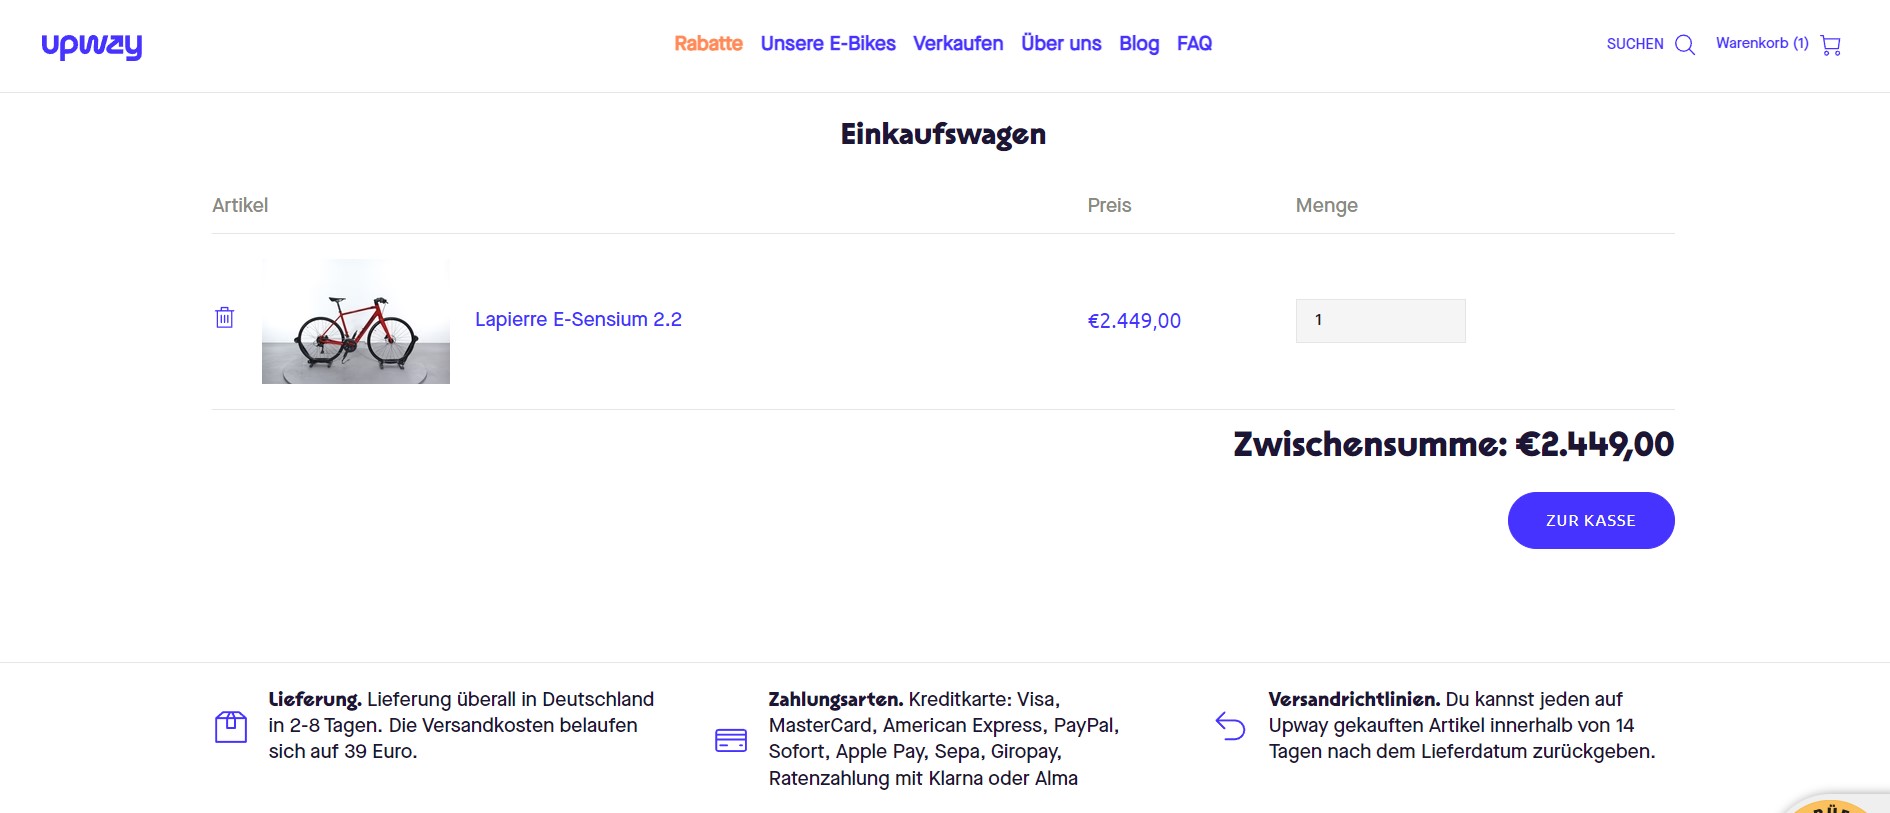
Task: Click the Zwischensumme total text
Action: point(1454,444)
